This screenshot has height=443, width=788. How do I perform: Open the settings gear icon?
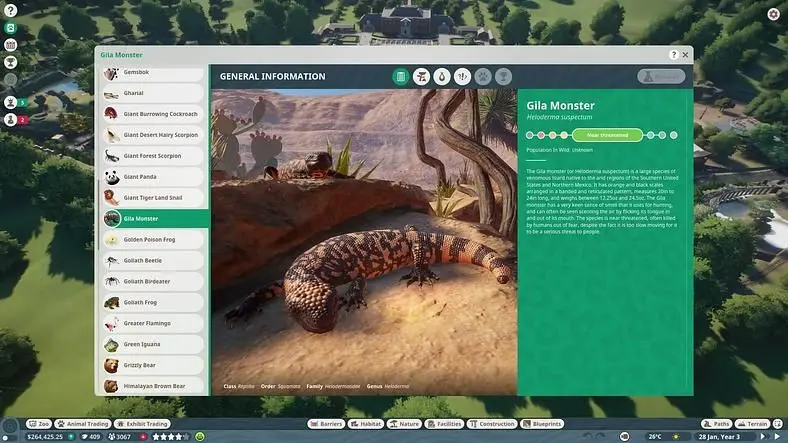773,14
